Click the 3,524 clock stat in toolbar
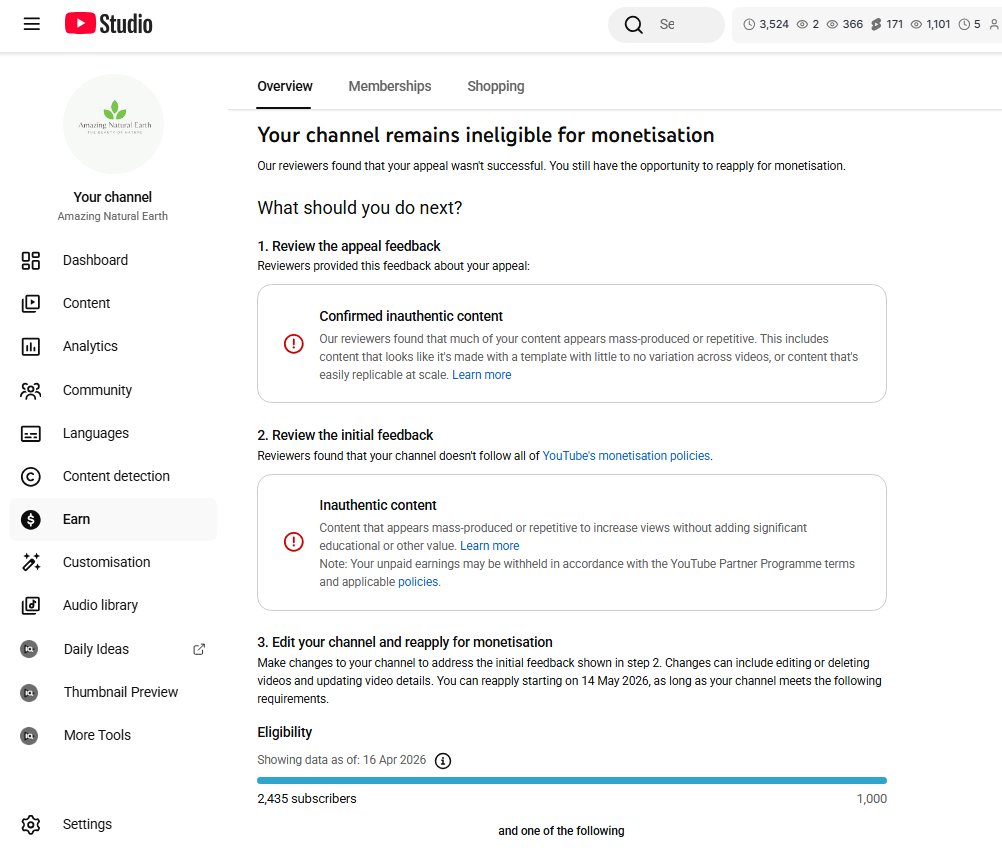The width and height of the screenshot is (1002, 854). point(766,24)
